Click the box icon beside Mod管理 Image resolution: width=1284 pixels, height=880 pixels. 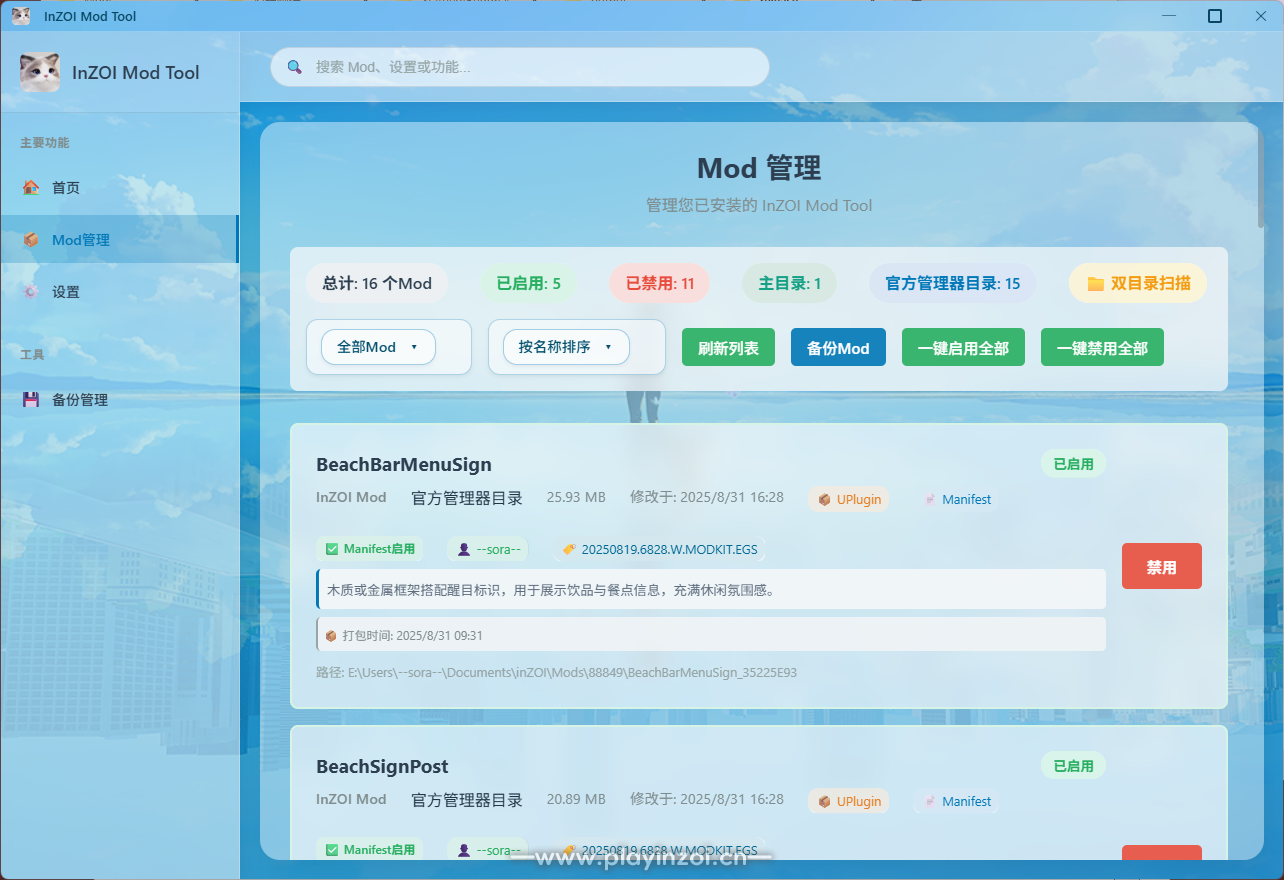31,240
